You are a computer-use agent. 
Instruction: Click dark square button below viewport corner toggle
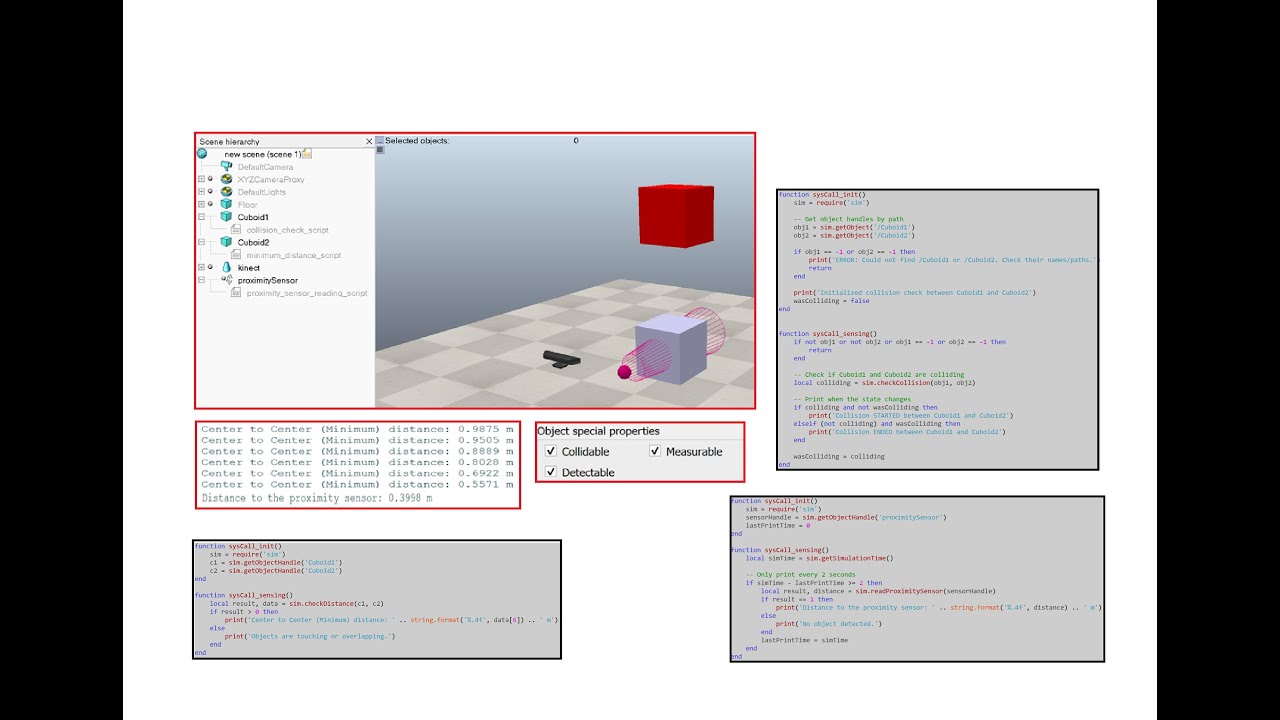[380, 149]
